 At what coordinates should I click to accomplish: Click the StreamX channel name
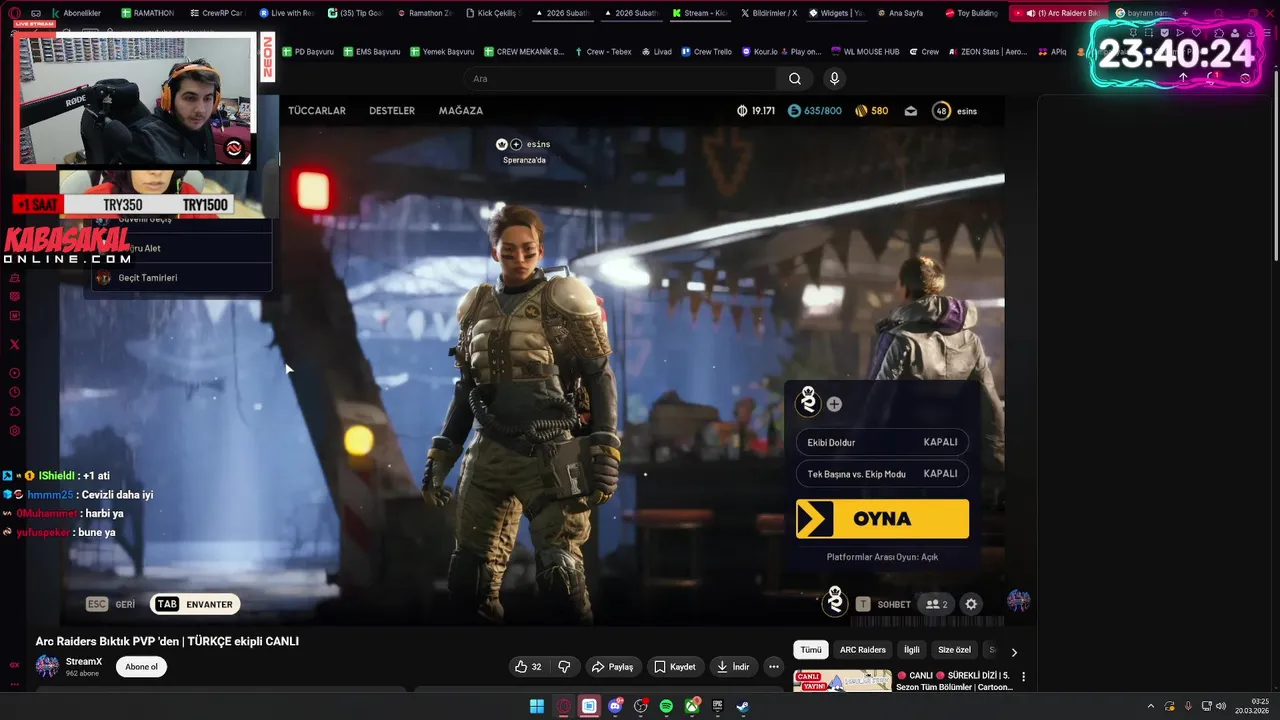pos(84,661)
